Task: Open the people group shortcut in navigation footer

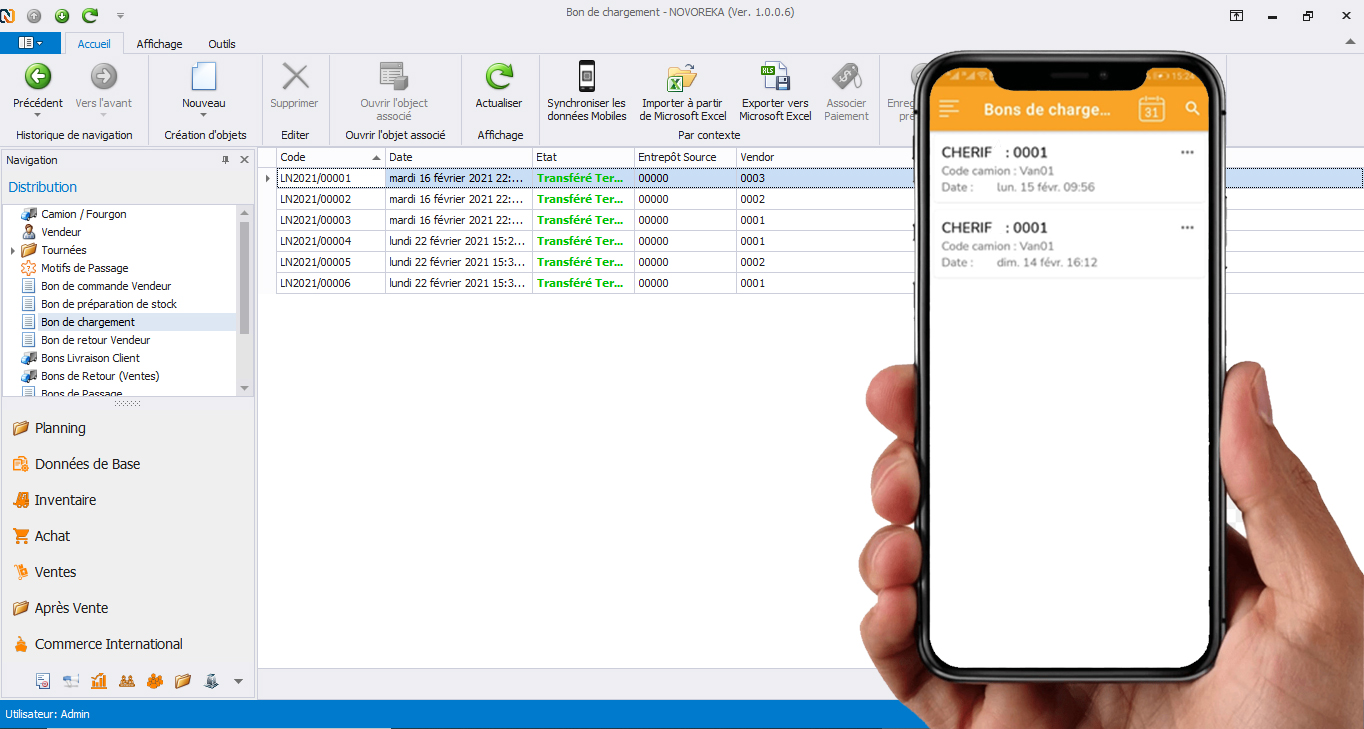Action: pos(155,681)
